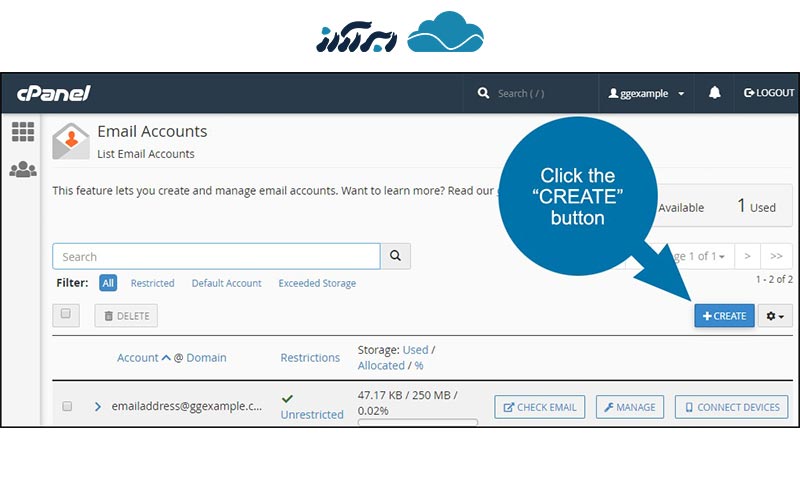Click in the email accounts Search field
This screenshot has width=800, height=500.
[216, 257]
